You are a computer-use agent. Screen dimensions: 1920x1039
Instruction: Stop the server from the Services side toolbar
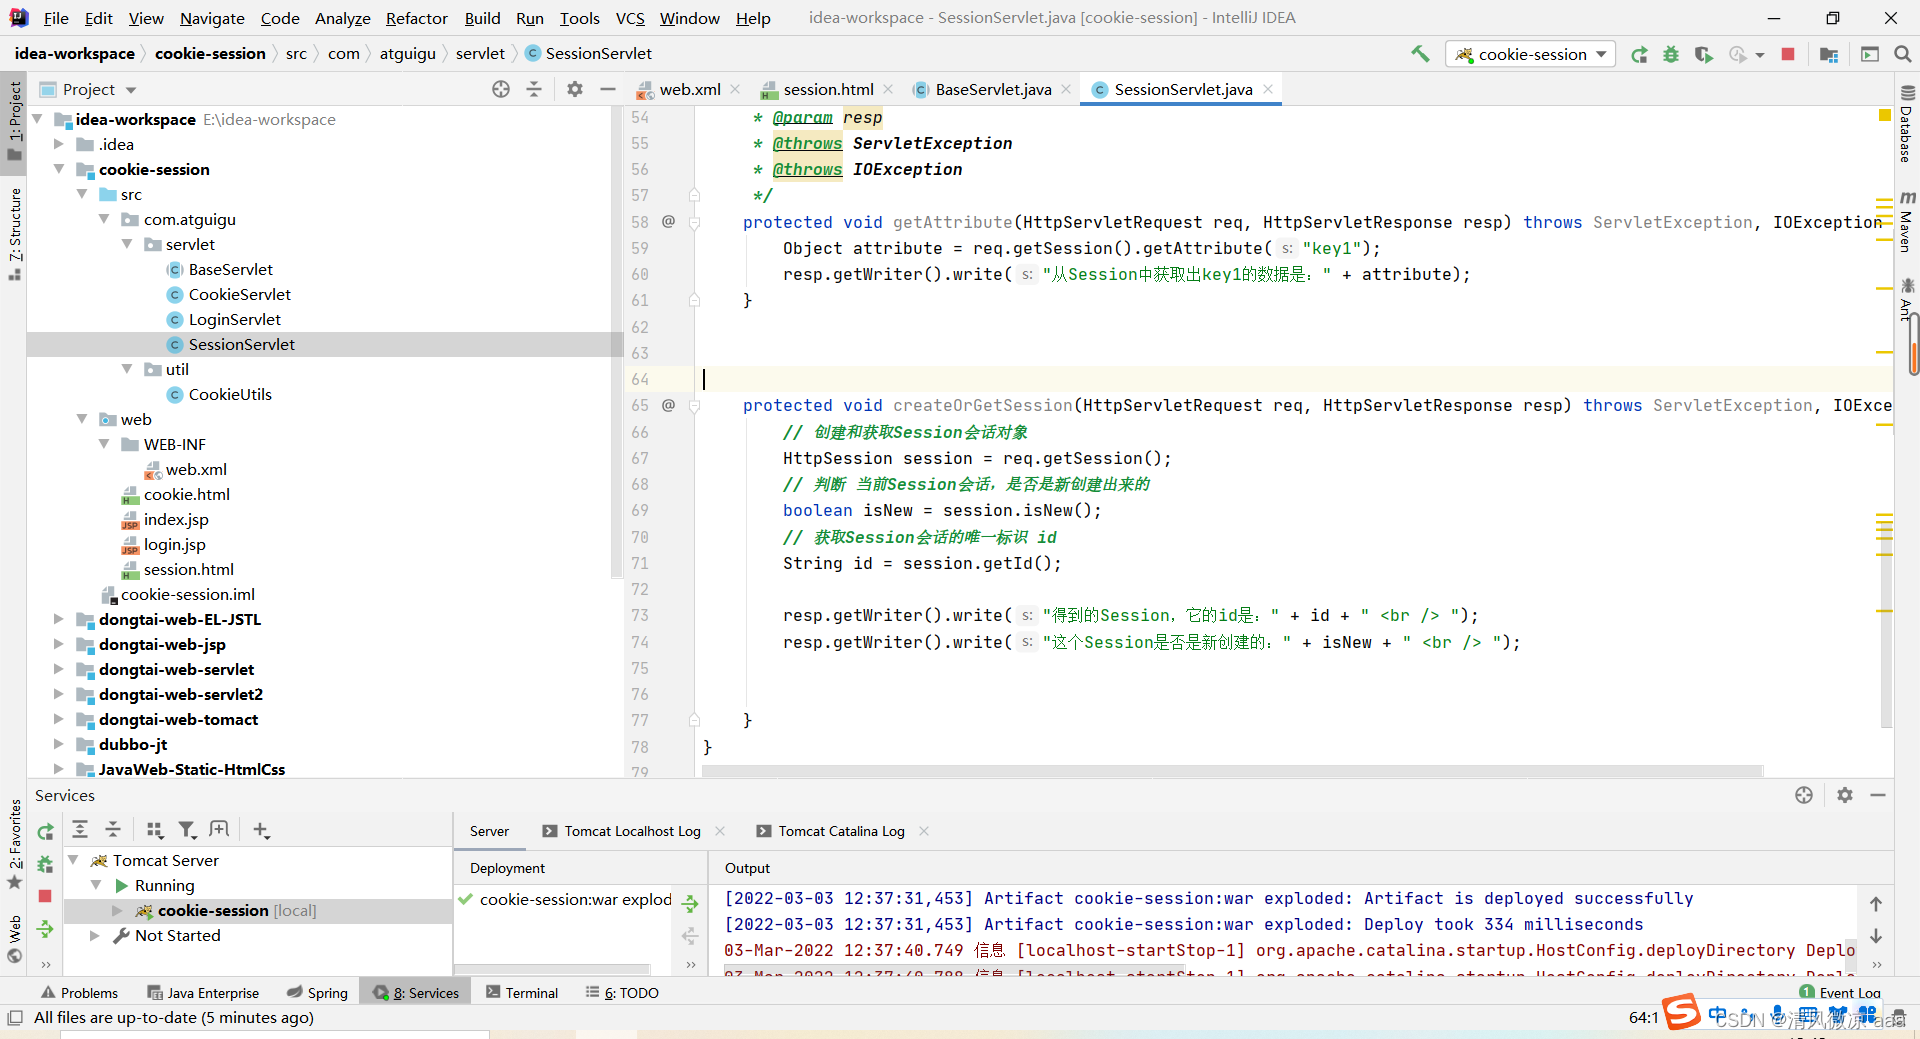pyautogui.click(x=45, y=896)
